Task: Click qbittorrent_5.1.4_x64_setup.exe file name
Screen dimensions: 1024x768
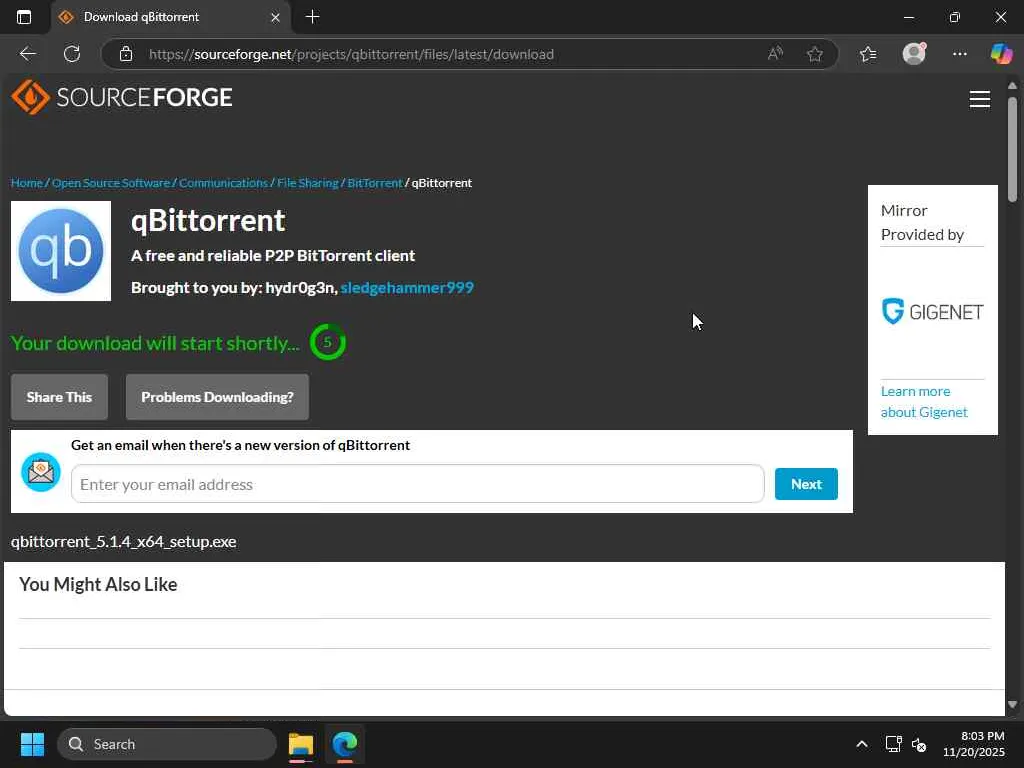Action: pos(123,541)
